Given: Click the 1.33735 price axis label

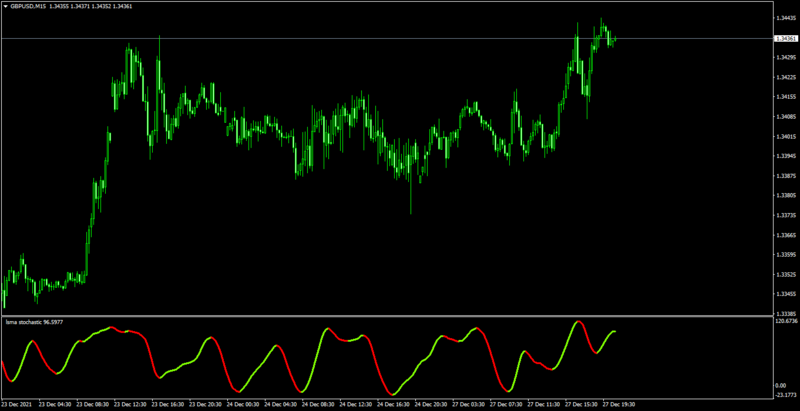Looking at the screenshot, I should 786,215.
